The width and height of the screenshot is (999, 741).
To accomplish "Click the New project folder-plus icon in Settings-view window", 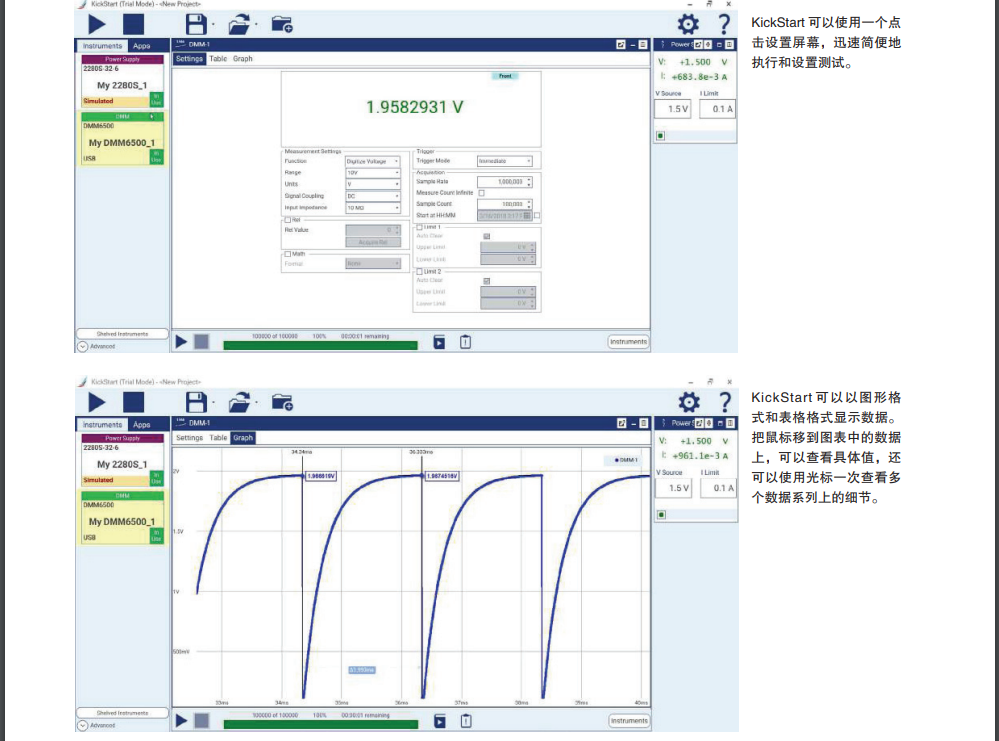I will (x=282, y=25).
